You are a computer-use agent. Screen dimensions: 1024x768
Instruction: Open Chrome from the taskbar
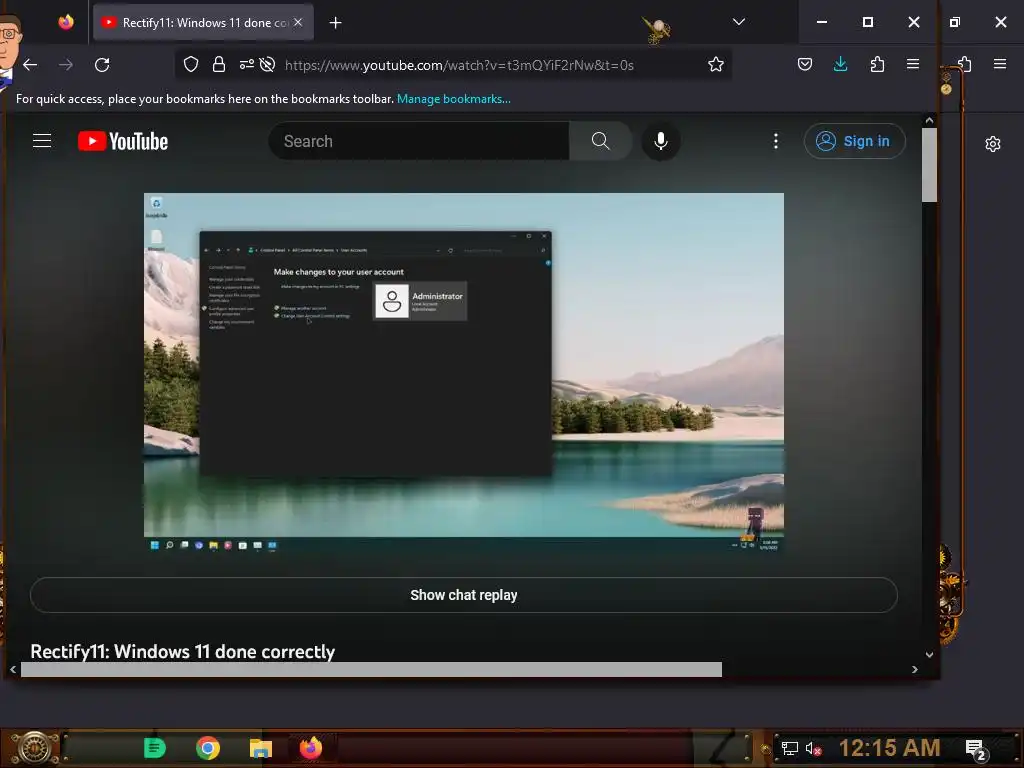click(x=208, y=748)
